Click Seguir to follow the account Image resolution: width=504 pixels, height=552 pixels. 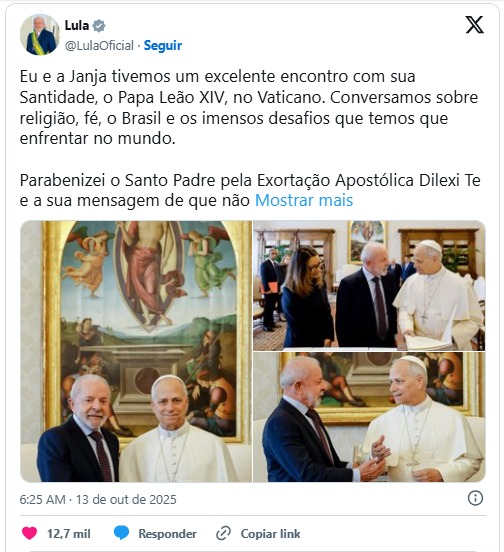[x=163, y=45]
